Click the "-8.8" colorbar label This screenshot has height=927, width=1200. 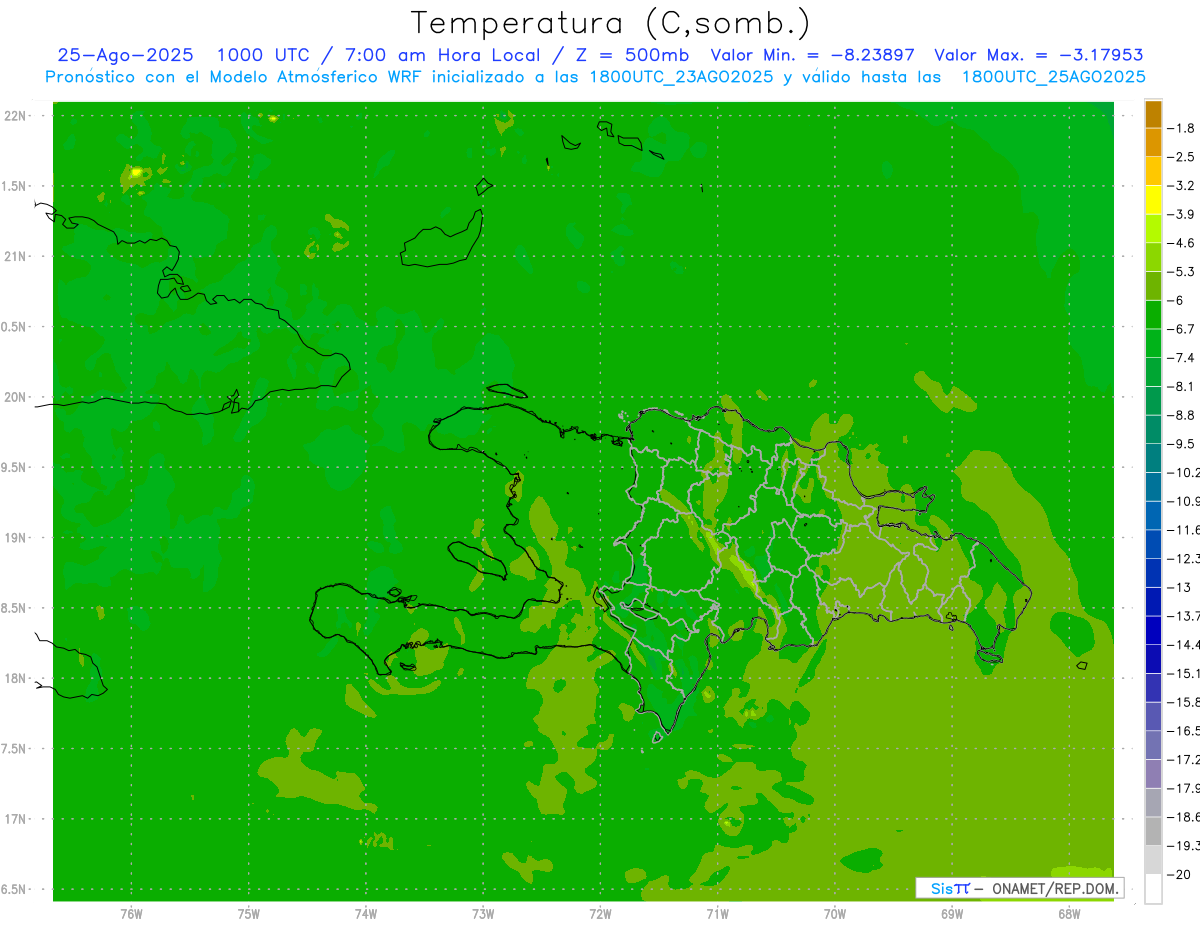point(1181,415)
